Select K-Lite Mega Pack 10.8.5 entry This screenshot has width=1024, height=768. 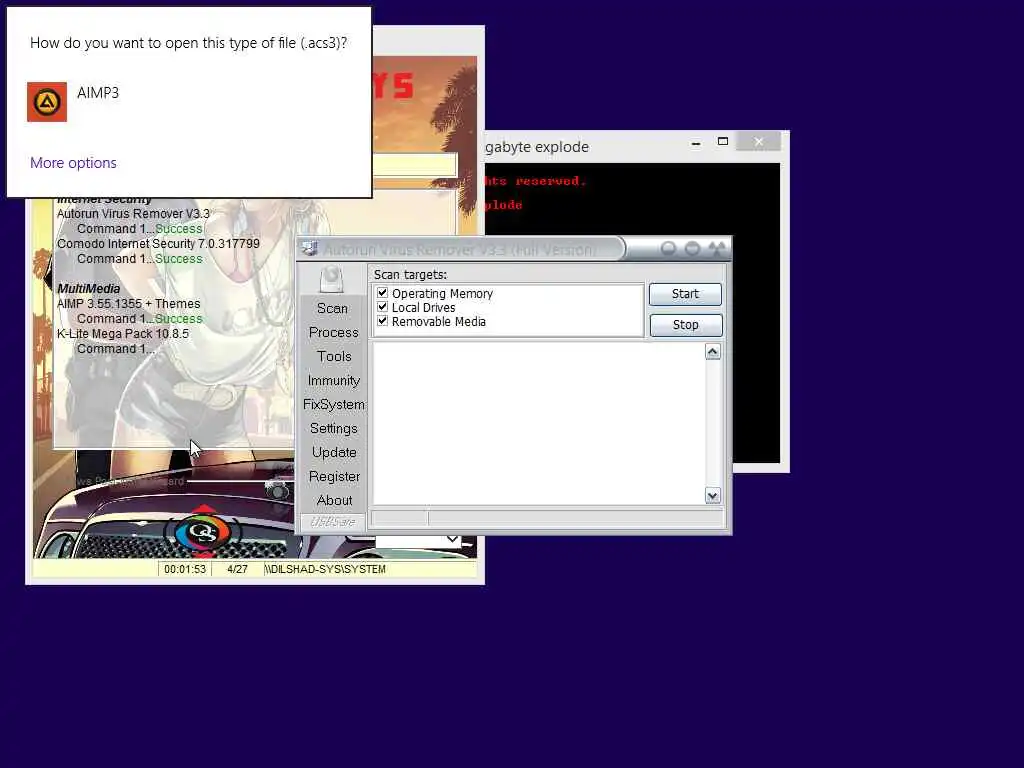123,334
